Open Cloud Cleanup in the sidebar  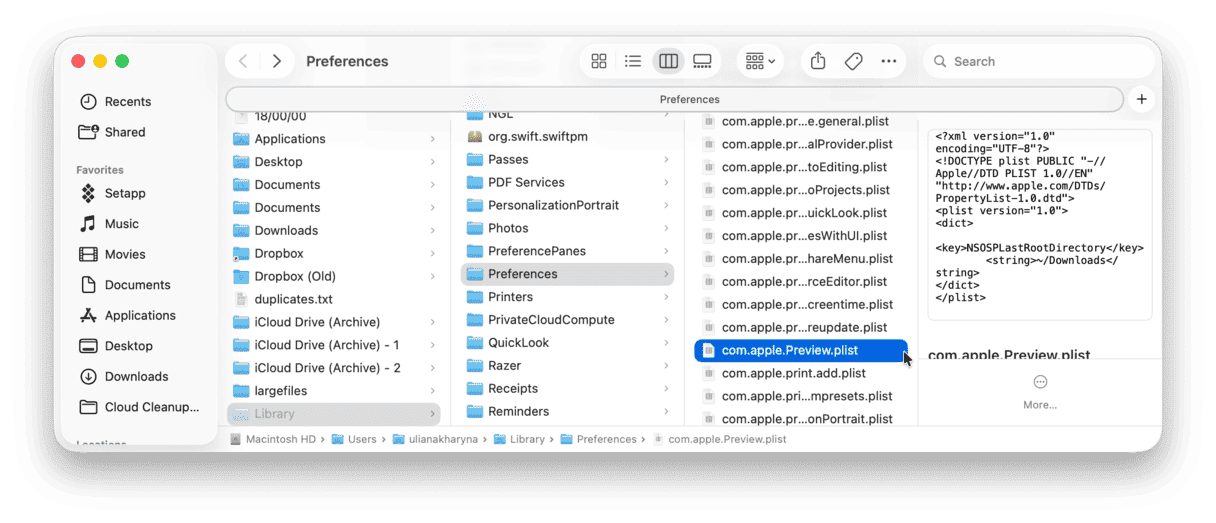152,407
